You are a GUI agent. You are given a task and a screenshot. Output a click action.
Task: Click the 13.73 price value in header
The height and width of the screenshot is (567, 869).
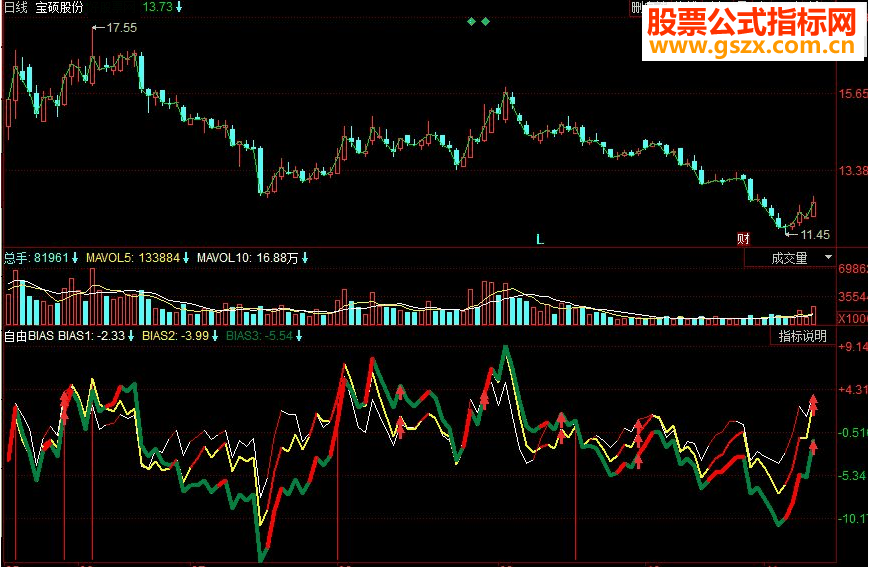(x=157, y=7)
